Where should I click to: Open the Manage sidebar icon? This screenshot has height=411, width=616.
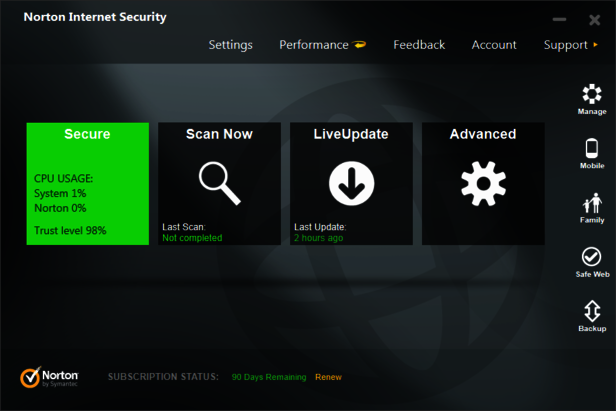592,95
